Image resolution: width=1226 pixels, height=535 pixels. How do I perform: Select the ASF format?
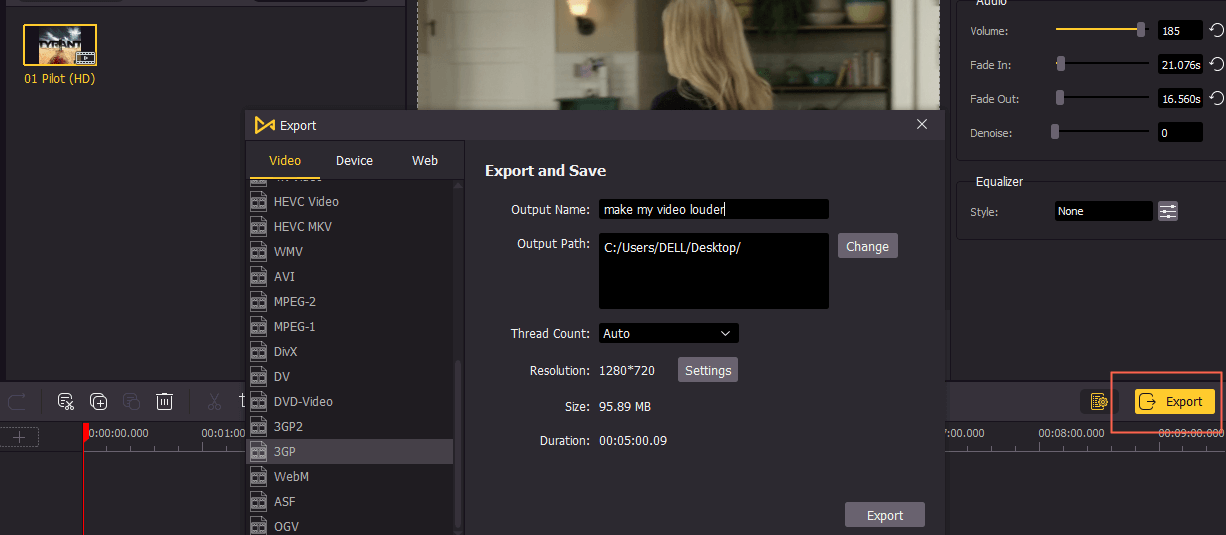(350, 501)
